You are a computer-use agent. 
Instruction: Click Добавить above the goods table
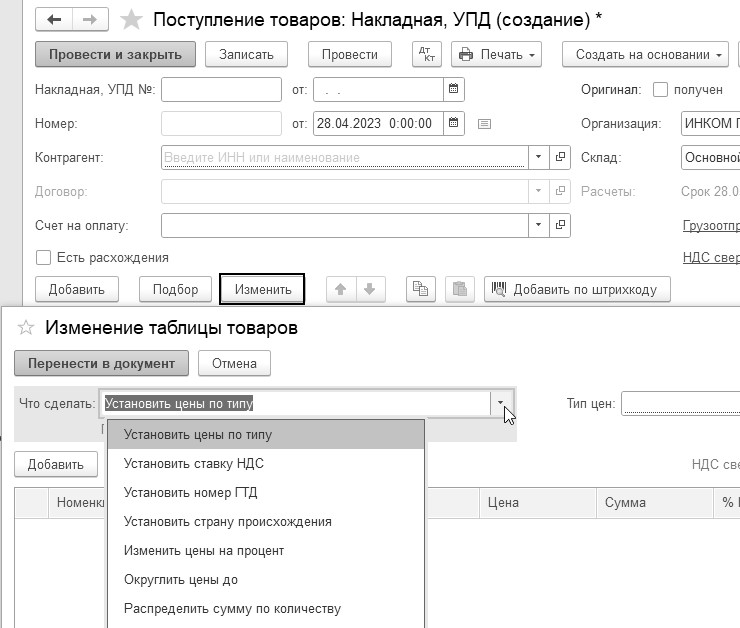click(77, 289)
